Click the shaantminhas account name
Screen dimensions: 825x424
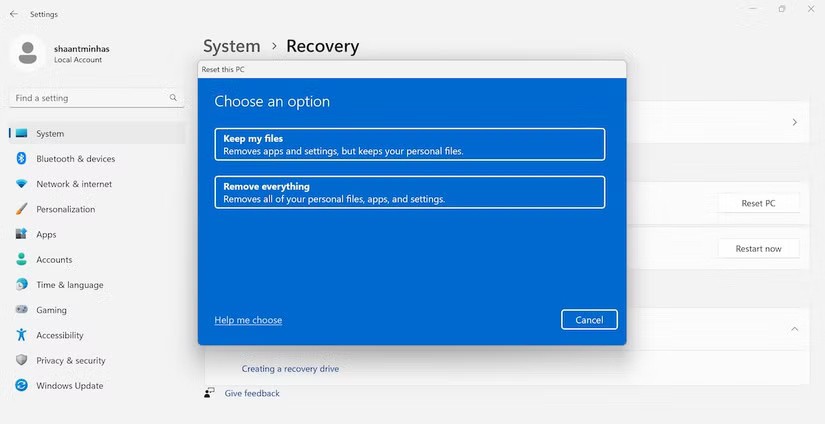[x=82, y=48]
